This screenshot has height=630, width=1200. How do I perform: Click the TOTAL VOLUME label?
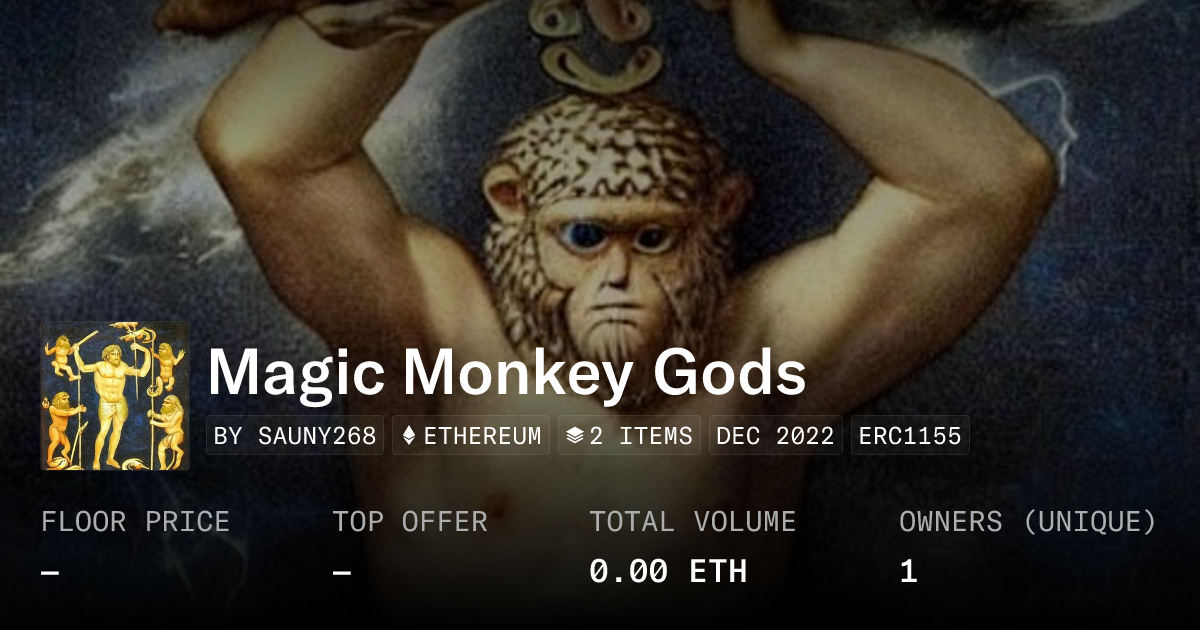(692, 522)
